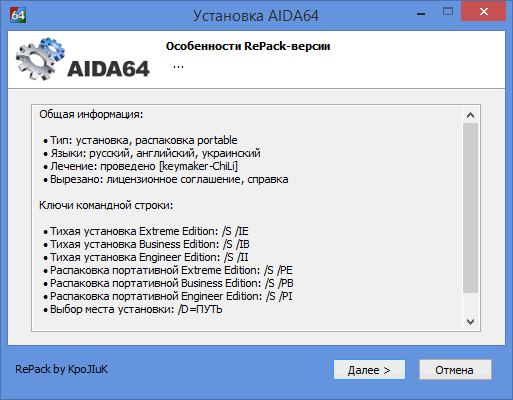Click the ellipsis subtitle under the heading

[178, 67]
